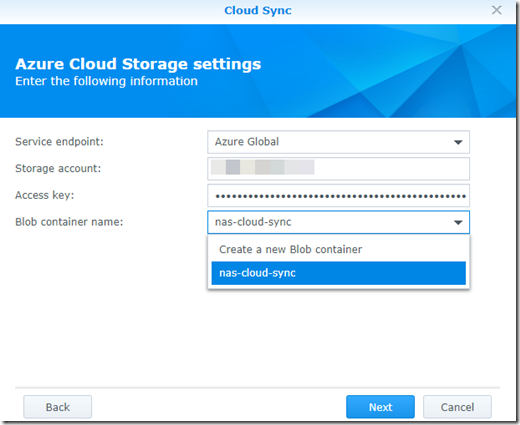Viewport: 520px width, 425px height.
Task: Choose 'Create a new Blob container' option
Action: point(338,250)
